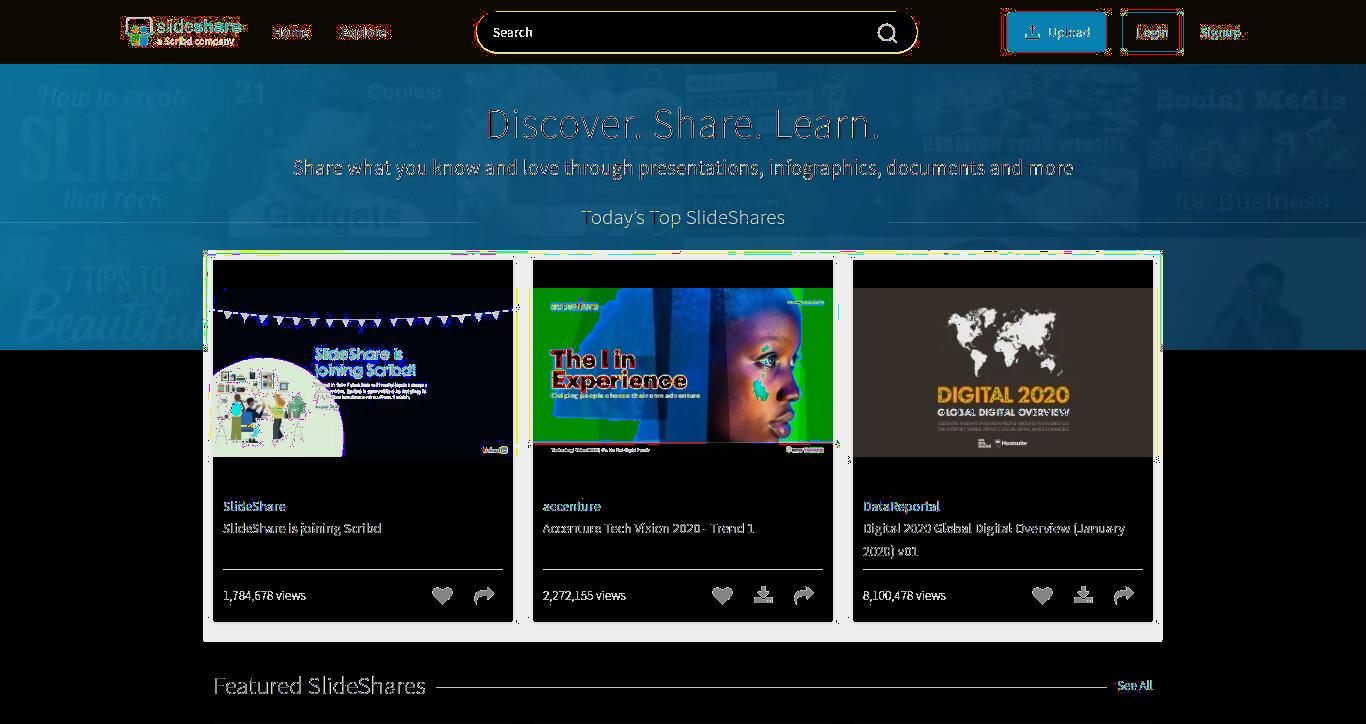1366x724 pixels.
Task: Share the Digital 2020 Global Overview card
Action: 1124,595
